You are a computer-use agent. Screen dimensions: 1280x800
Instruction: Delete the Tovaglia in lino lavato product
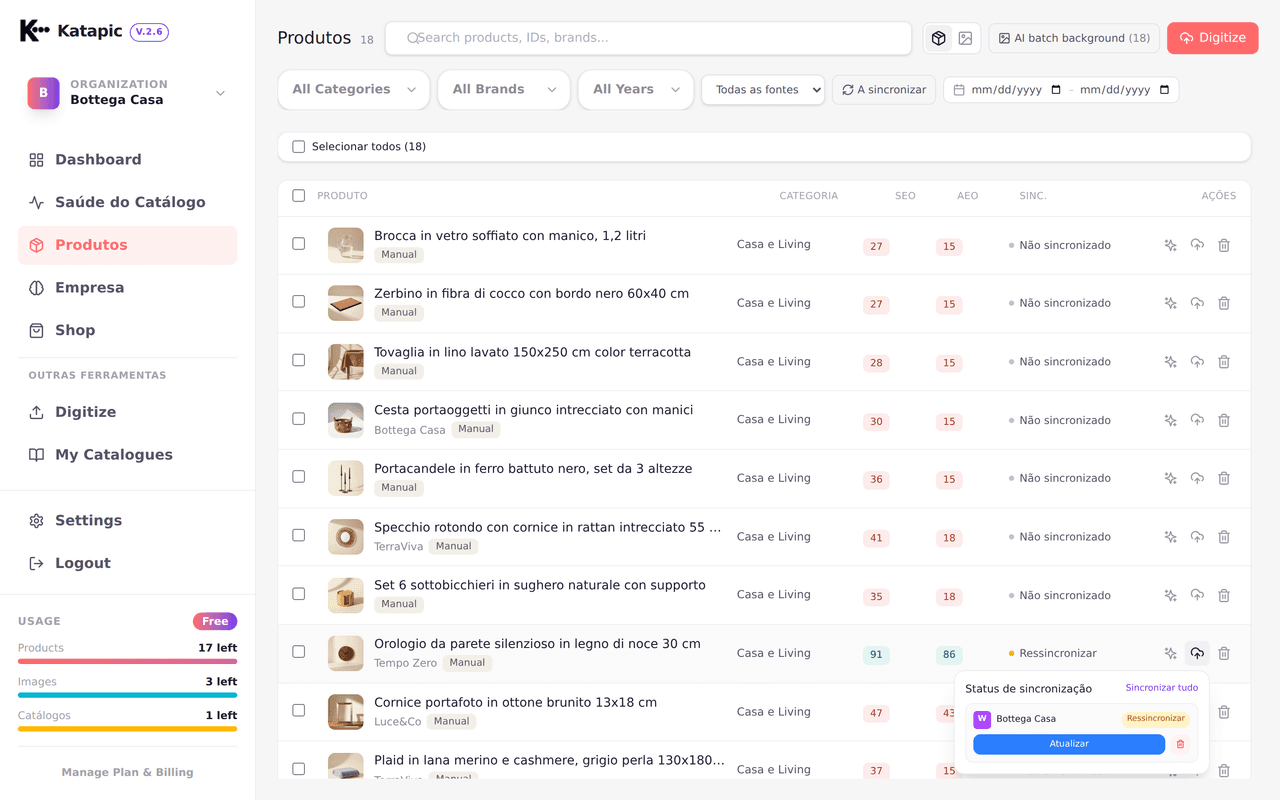[x=1224, y=362]
